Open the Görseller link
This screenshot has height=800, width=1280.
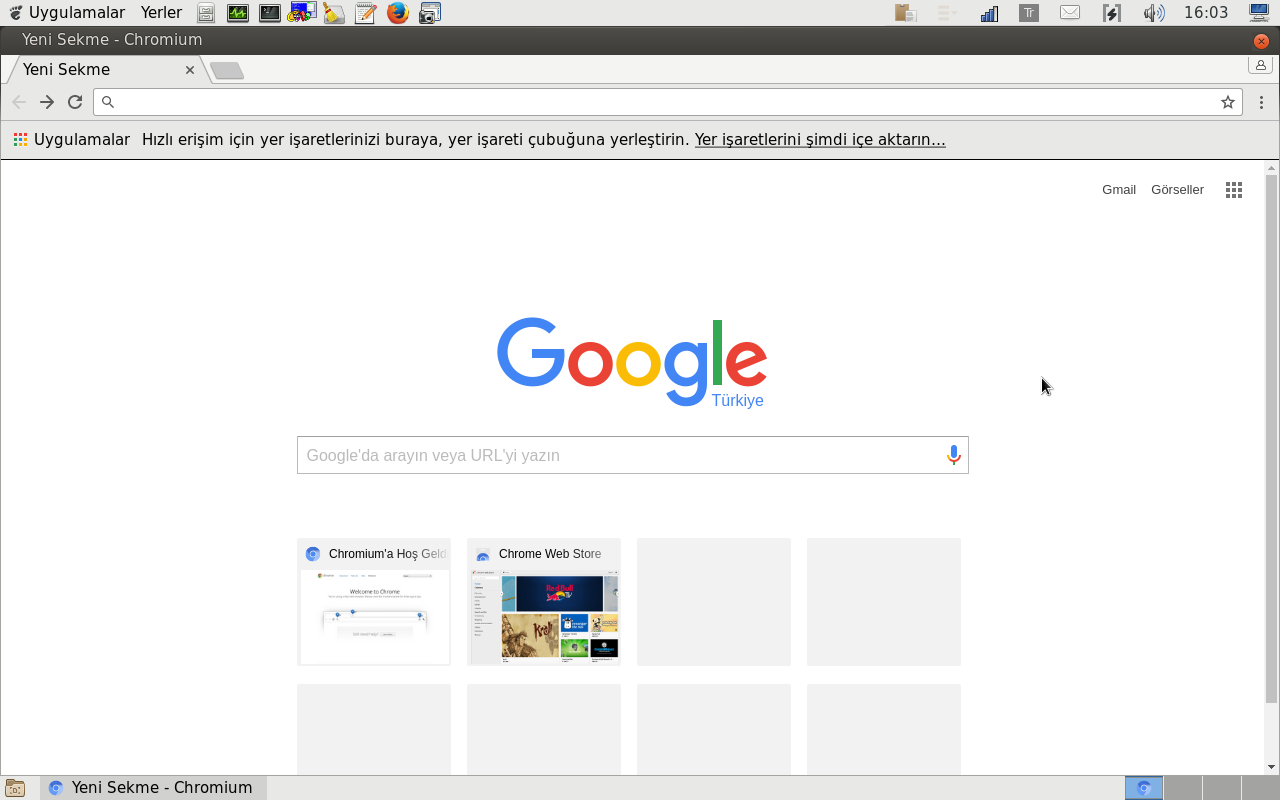[x=1177, y=190]
